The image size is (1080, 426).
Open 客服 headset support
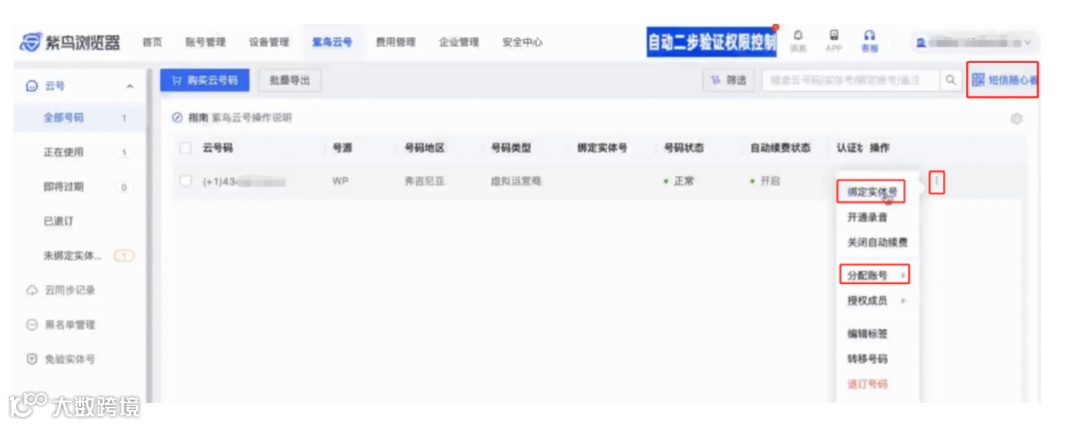point(869,40)
